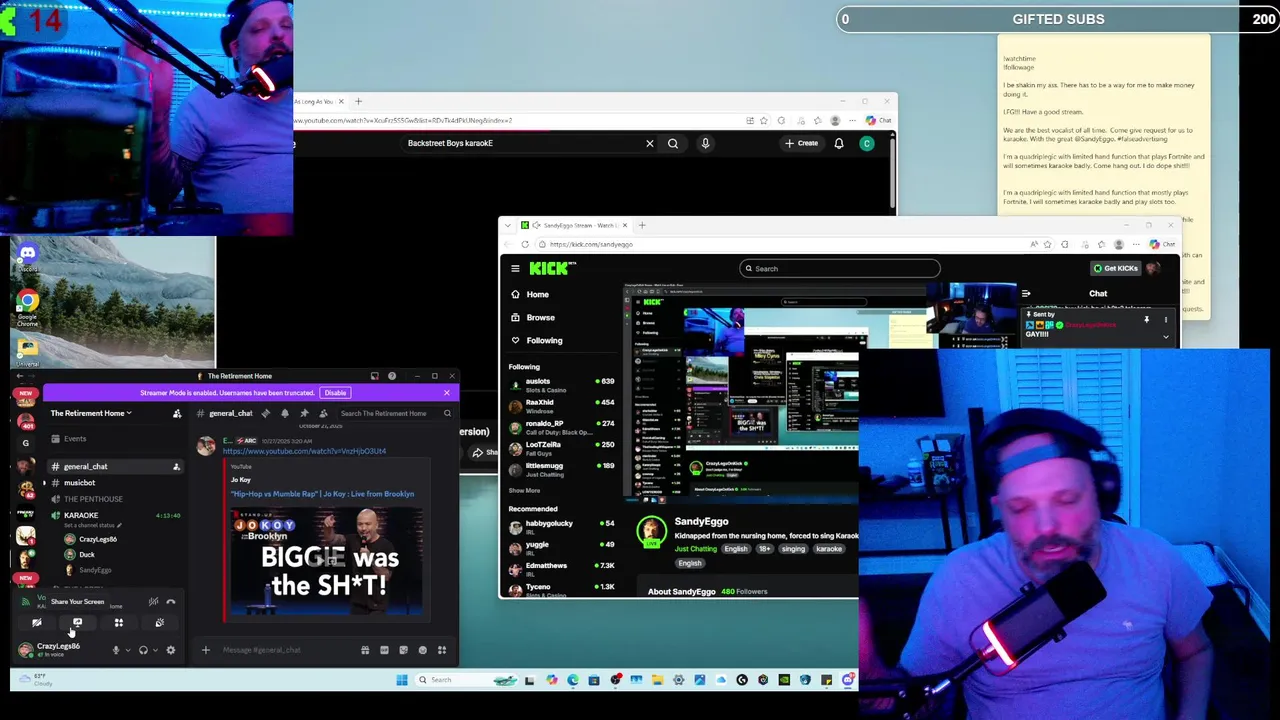Click Just Chatting category link
The image size is (1280, 720).
click(695, 549)
